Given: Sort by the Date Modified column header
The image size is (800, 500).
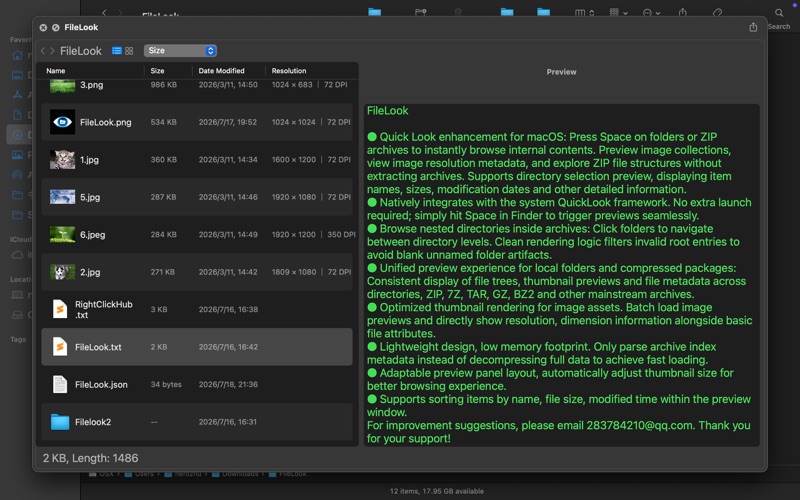Looking at the screenshot, I should click(x=221, y=71).
